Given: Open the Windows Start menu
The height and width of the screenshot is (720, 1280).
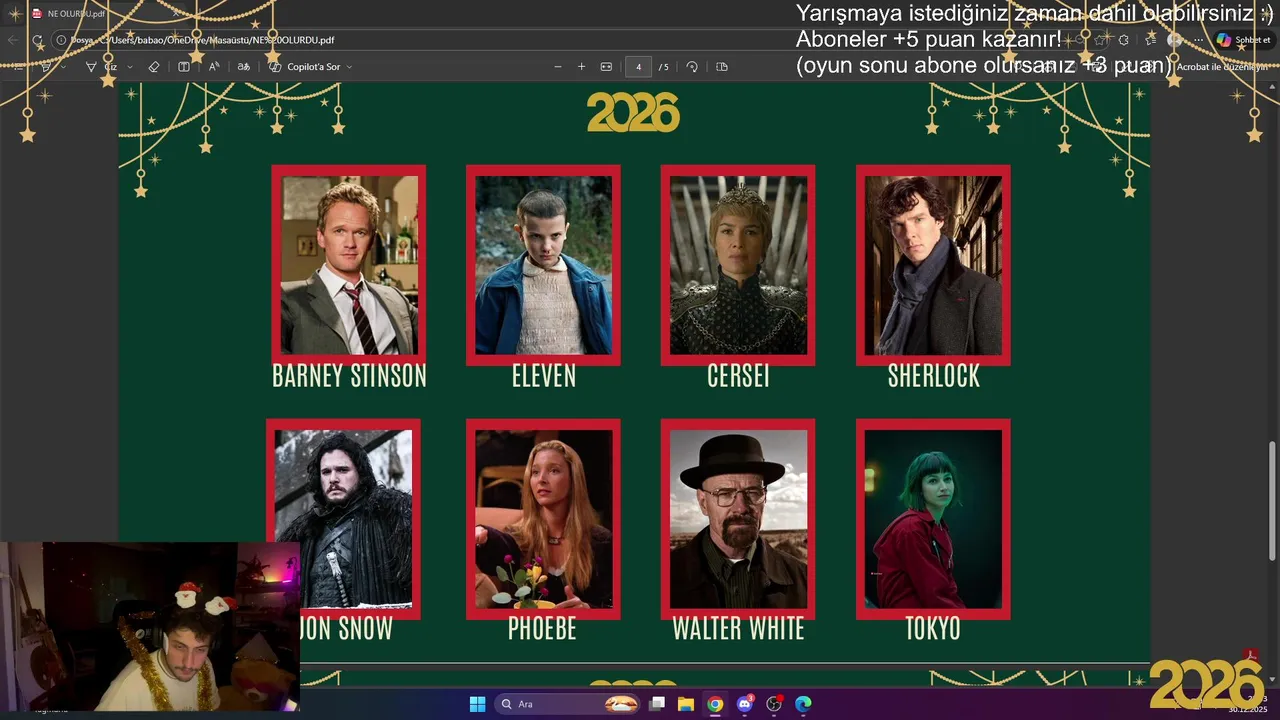Looking at the screenshot, I should [477, 704].
